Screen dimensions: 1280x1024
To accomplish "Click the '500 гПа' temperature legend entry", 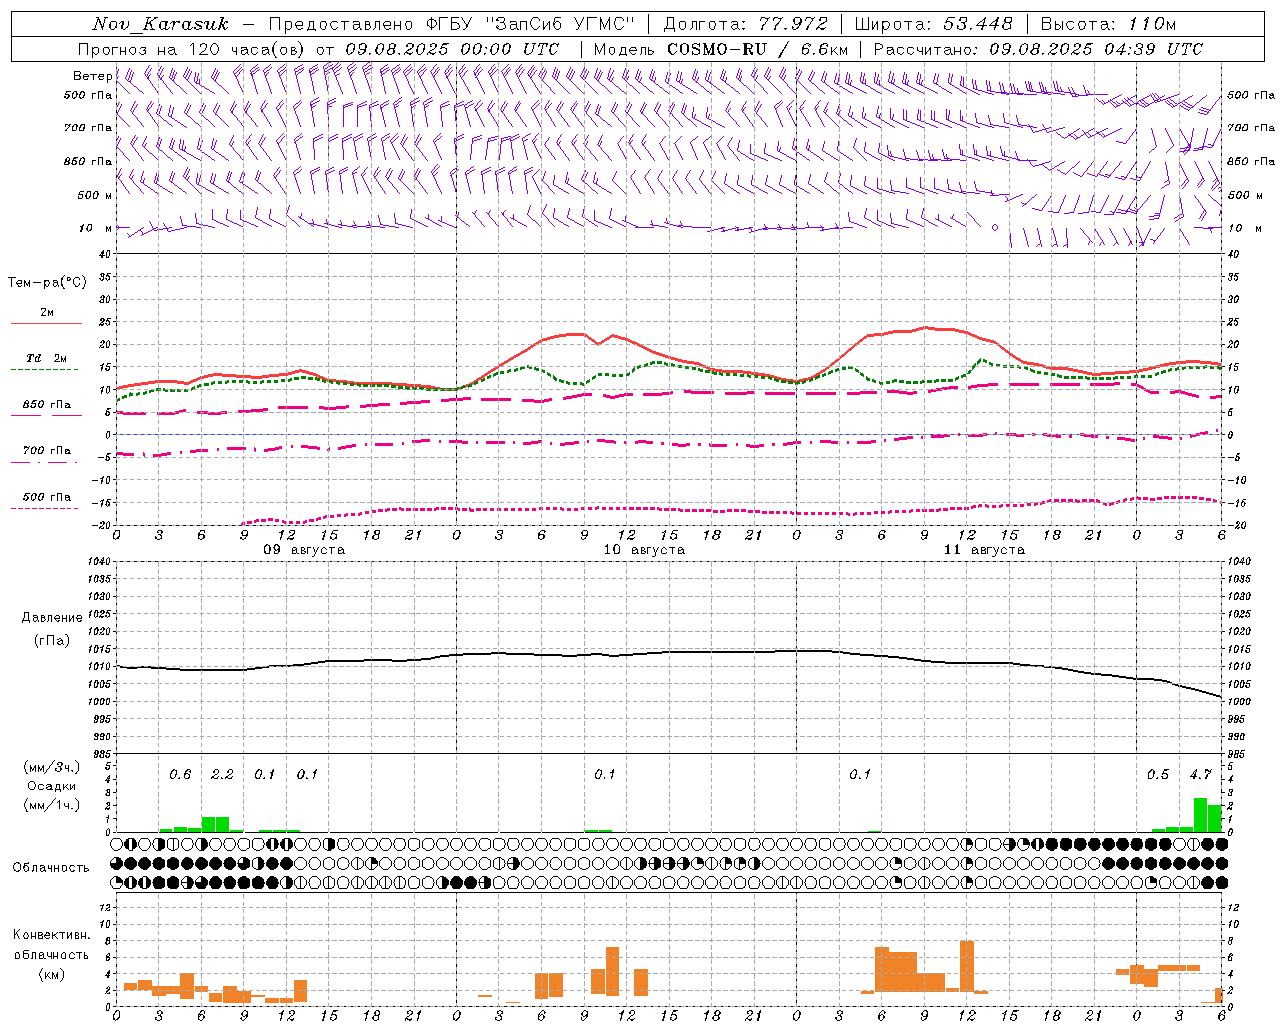I will pos(47,497).
